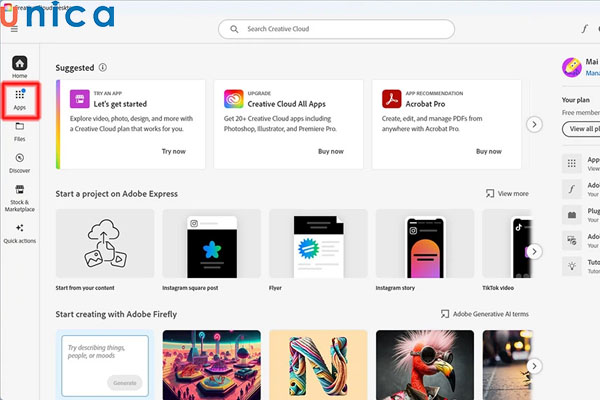Click Try now on Let's get started
This screenshot has height=400, width=600.
tap(173, 151)
